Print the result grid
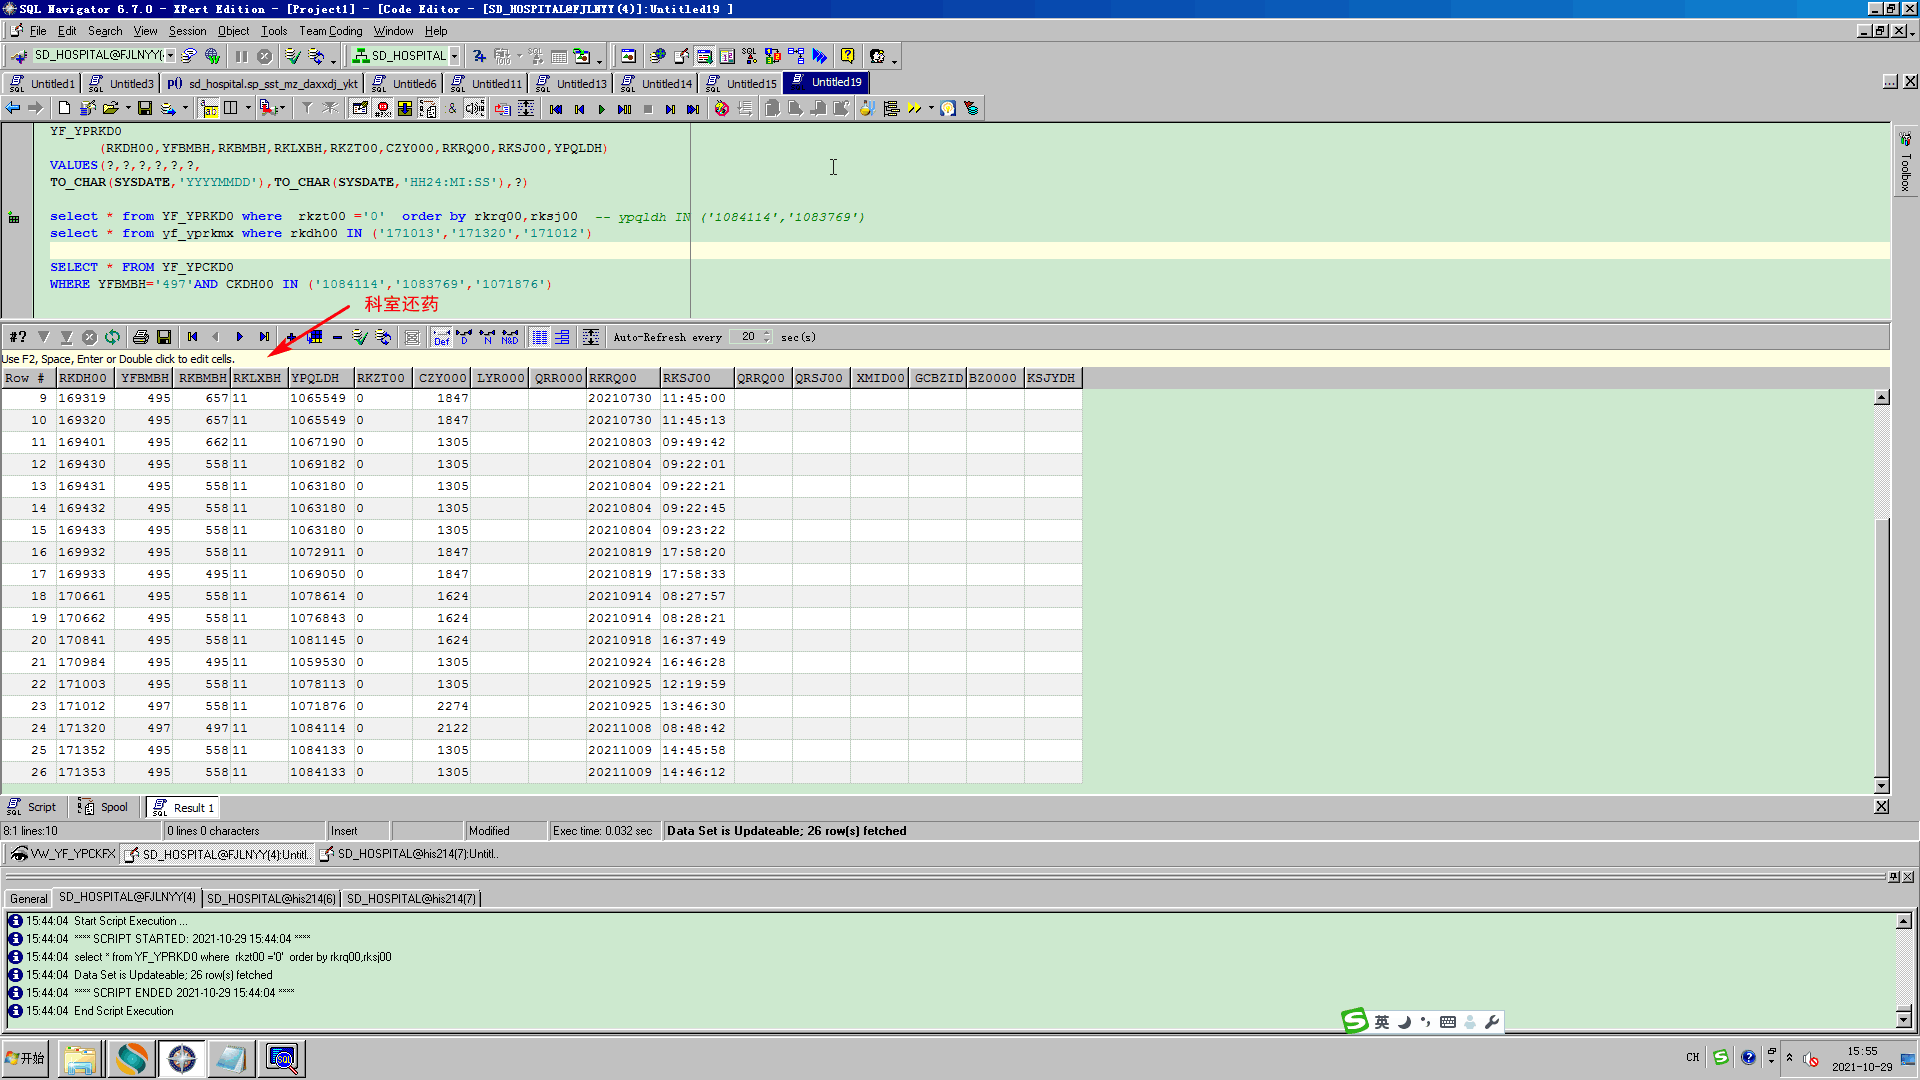This screenshot has height=1080, width=1920. 141,337
